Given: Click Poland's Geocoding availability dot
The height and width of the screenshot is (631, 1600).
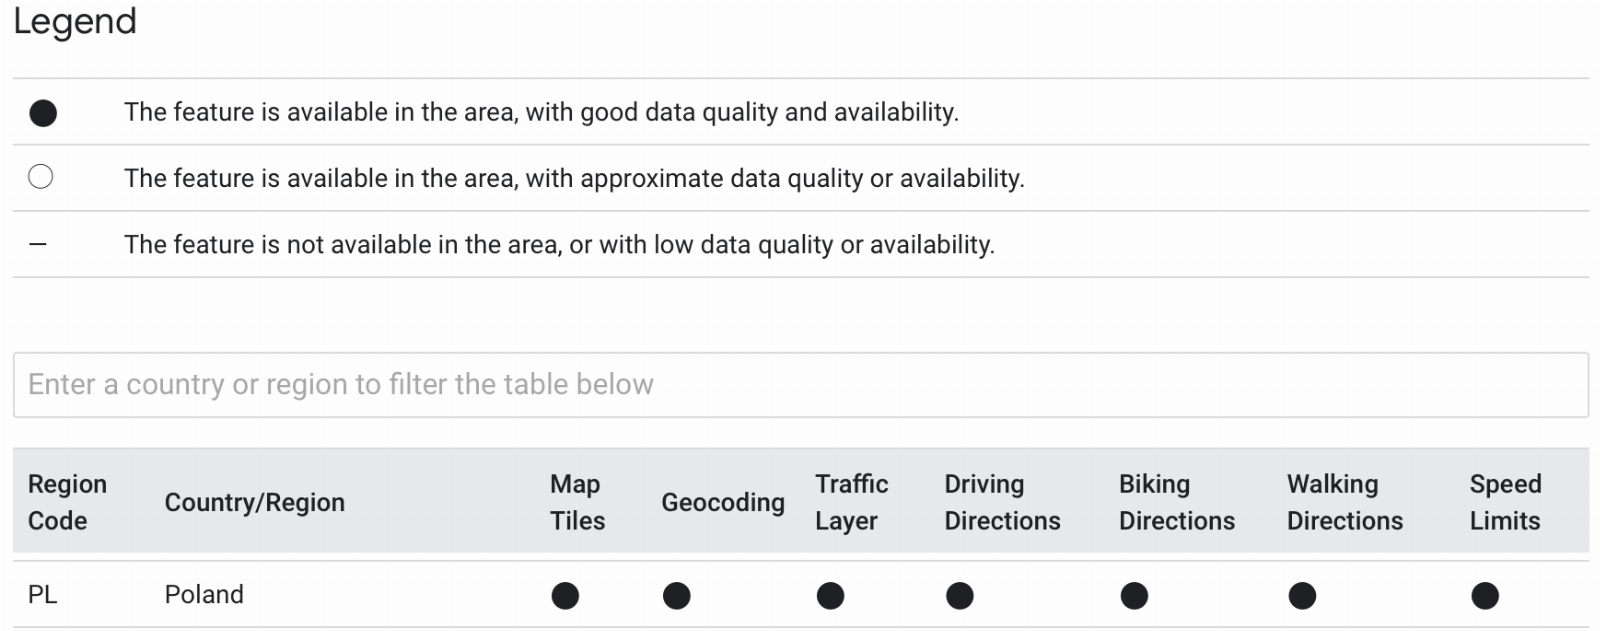Looking at the screenshot, I should pyautogui.click(x=677, y=596).
